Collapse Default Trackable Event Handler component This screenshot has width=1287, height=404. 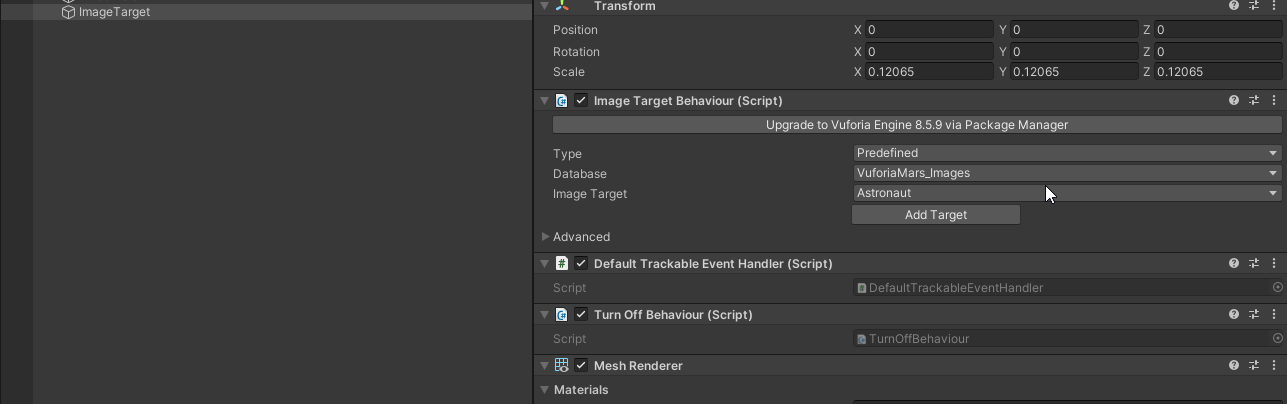[545, 264]
